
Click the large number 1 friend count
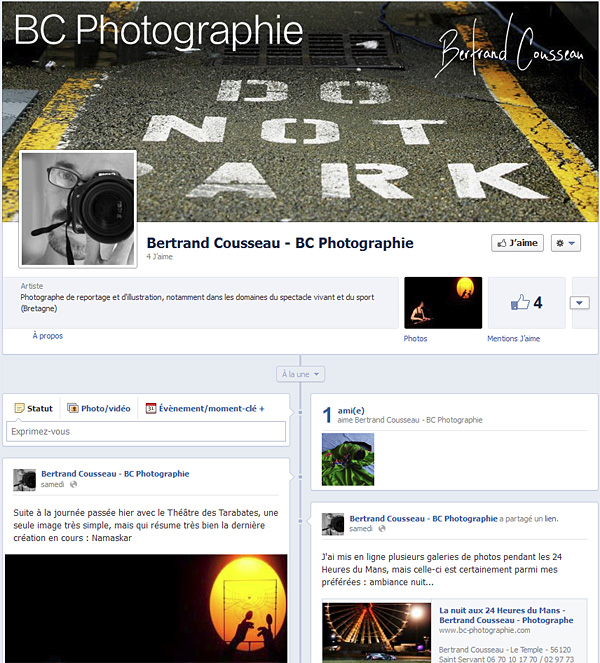[x=327, y=415]
